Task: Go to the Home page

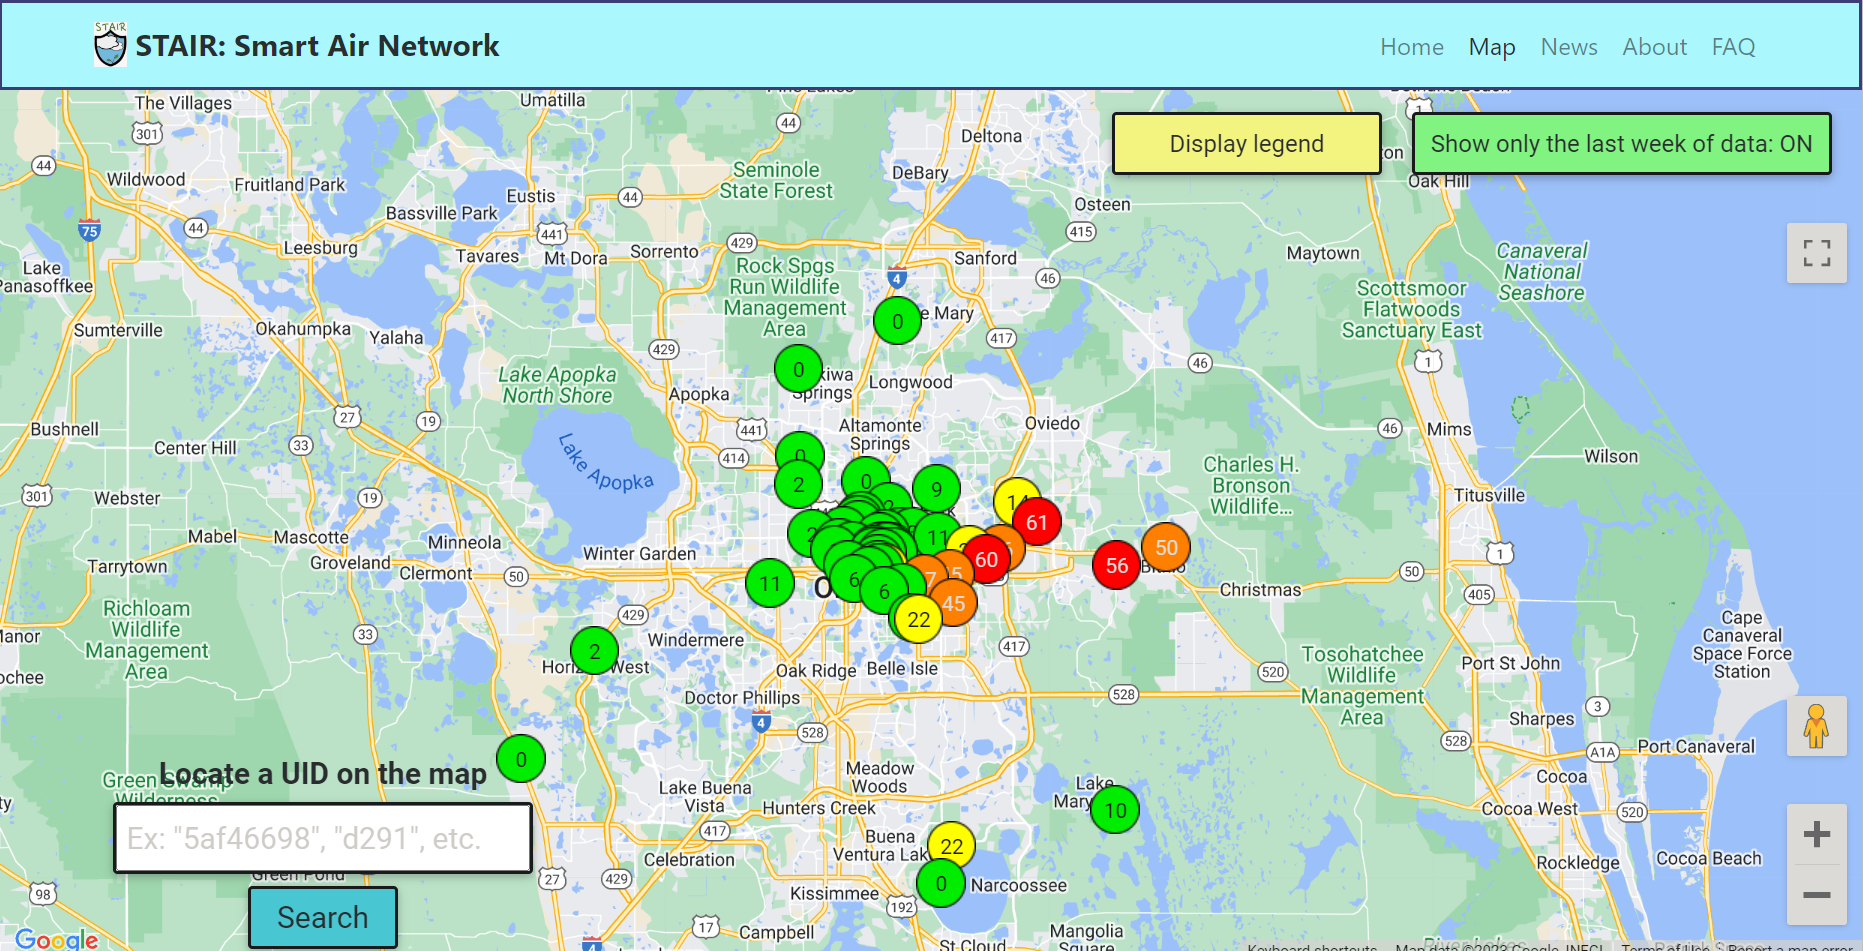Action: point(1411,47)
